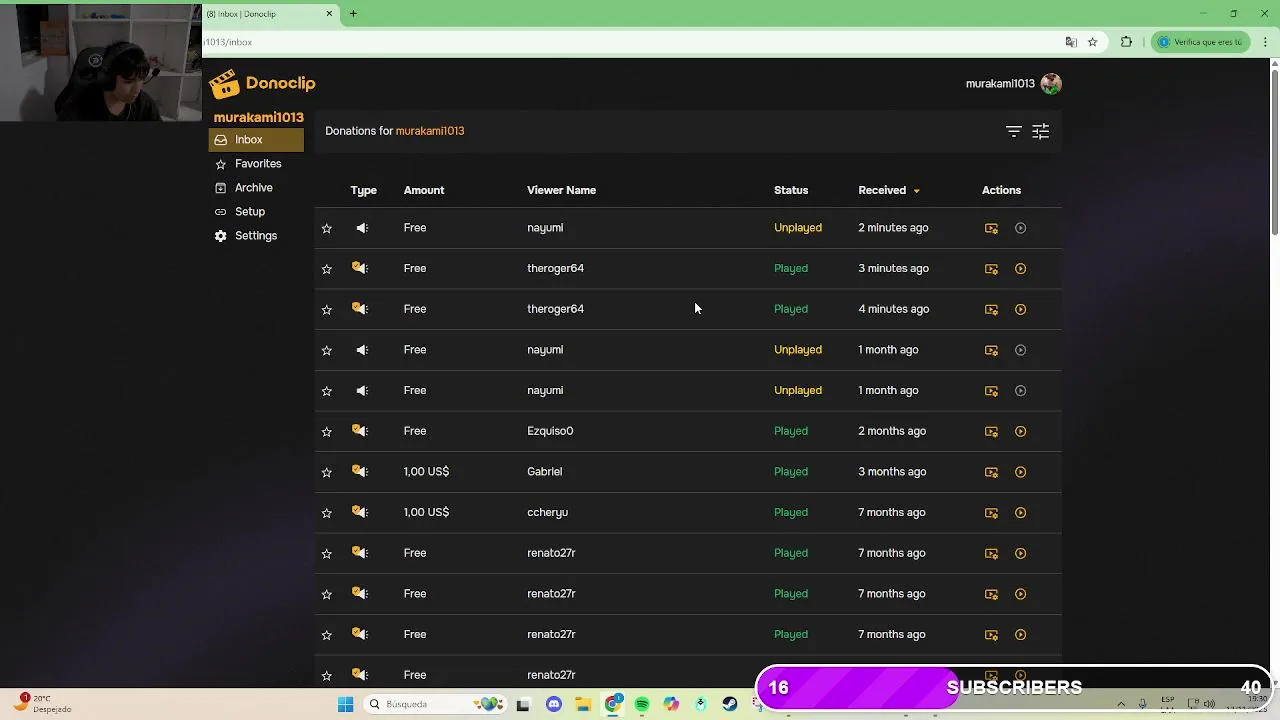
Task: Open the Inbox sidebar item
Action: tap(256, 140)
